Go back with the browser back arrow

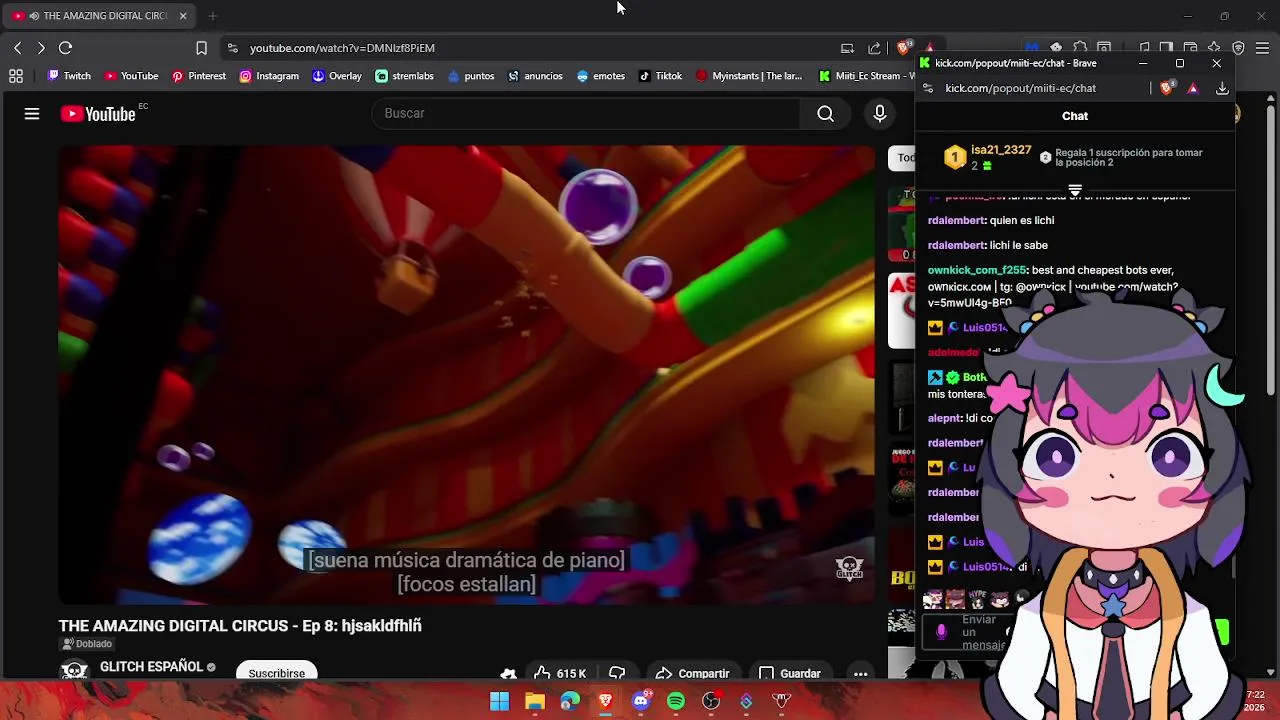pos(18,48)
